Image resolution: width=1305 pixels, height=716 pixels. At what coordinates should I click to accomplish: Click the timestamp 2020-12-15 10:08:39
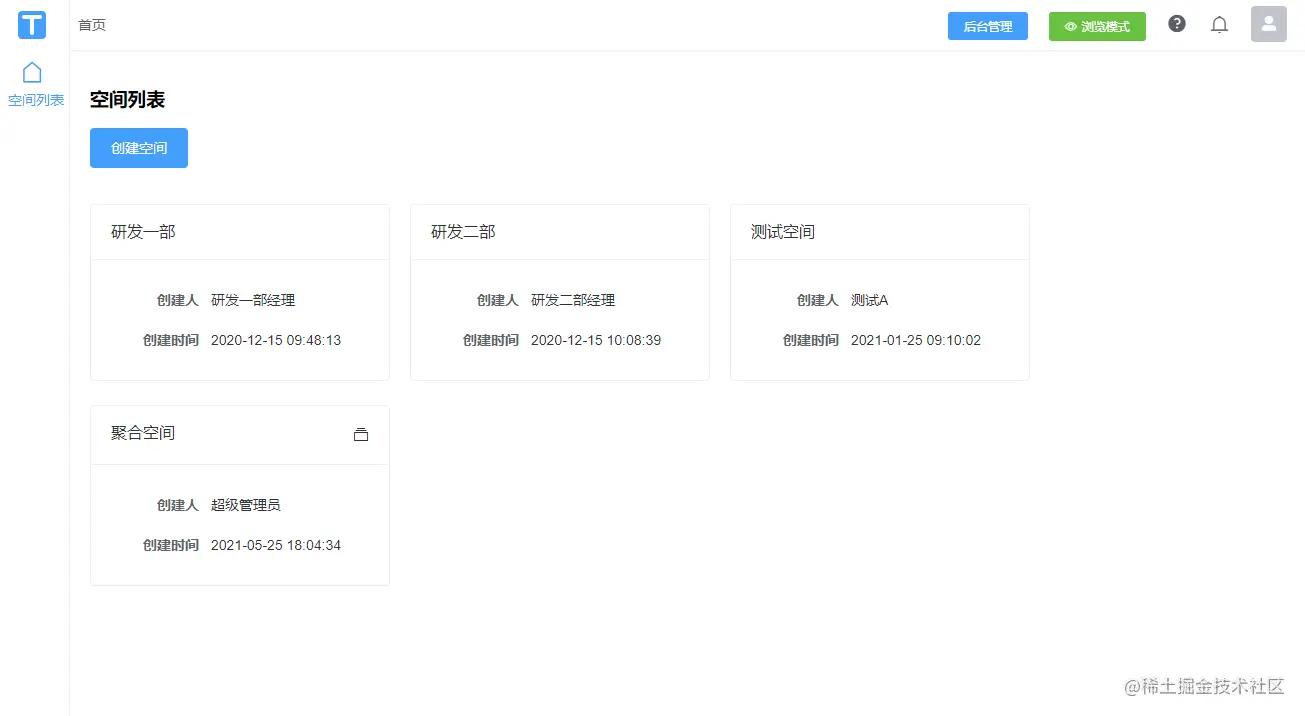click(596, 340)
